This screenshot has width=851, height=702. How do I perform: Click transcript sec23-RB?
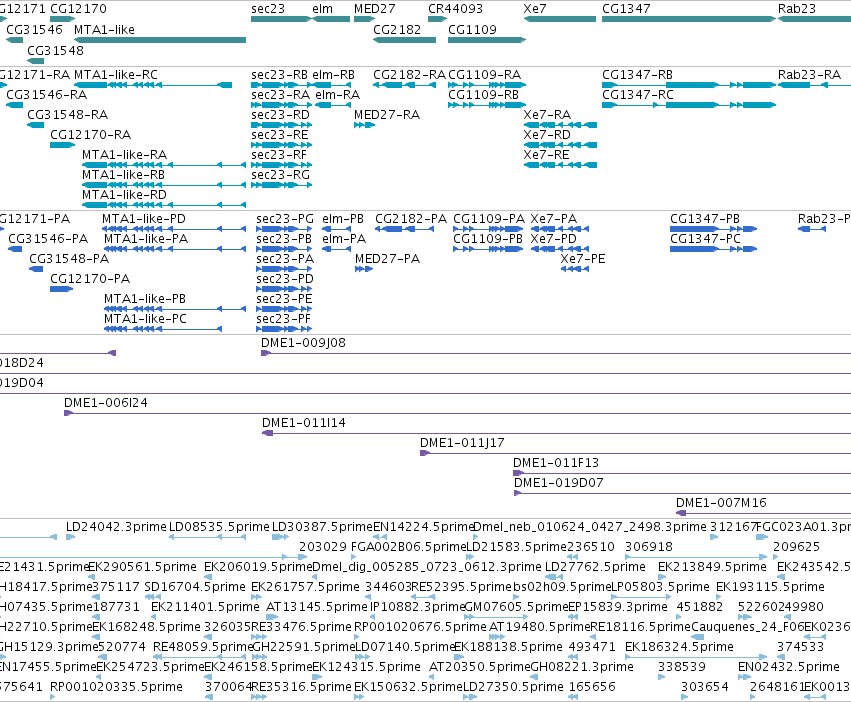(x=281, y=85)
